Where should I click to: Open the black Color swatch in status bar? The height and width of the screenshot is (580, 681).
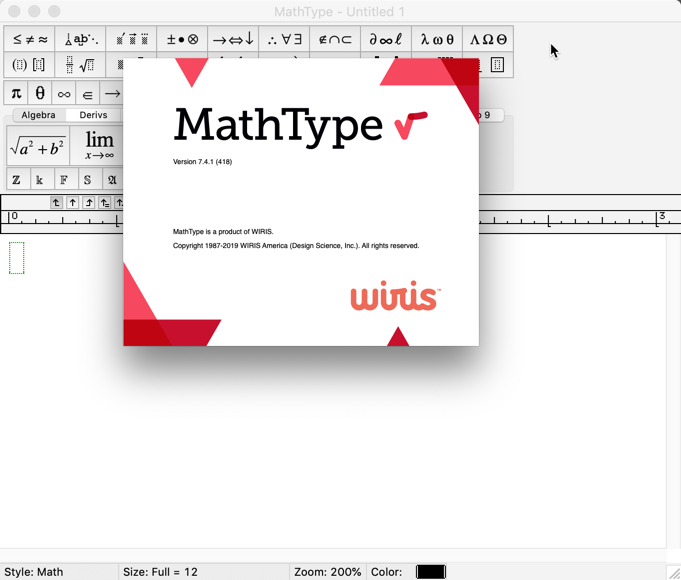pyautogui.click(x=431, y=572)
